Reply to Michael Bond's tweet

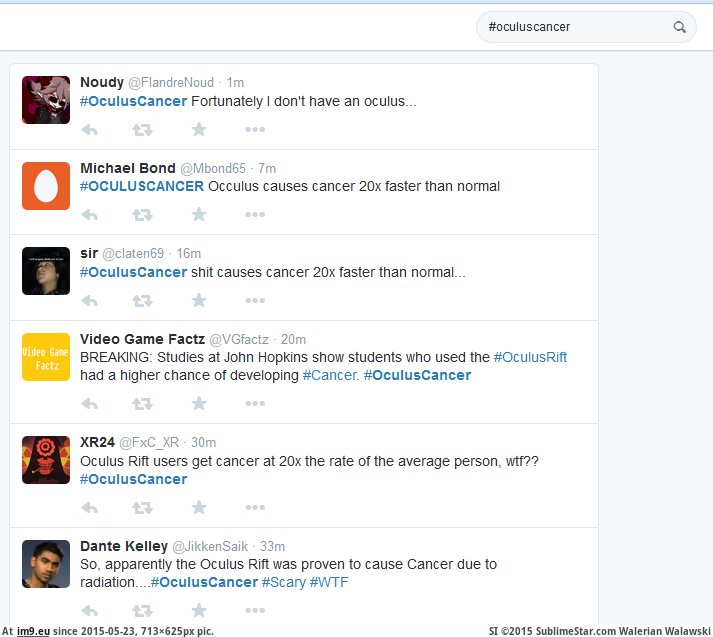[x=90, y=215]
